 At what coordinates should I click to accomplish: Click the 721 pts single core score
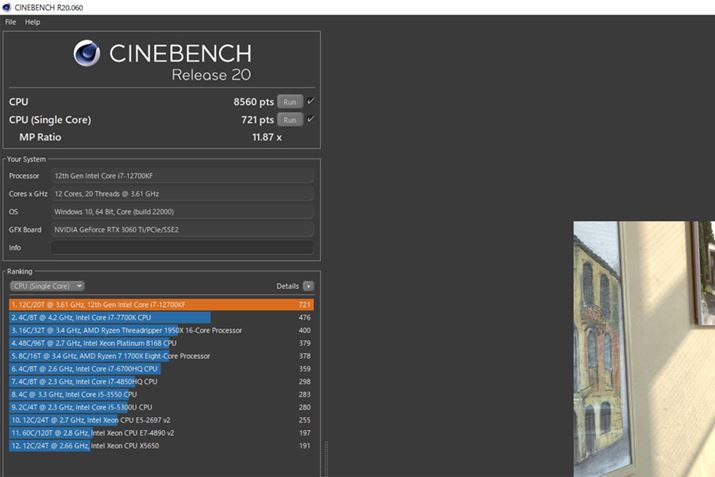(x=258, y=120)
